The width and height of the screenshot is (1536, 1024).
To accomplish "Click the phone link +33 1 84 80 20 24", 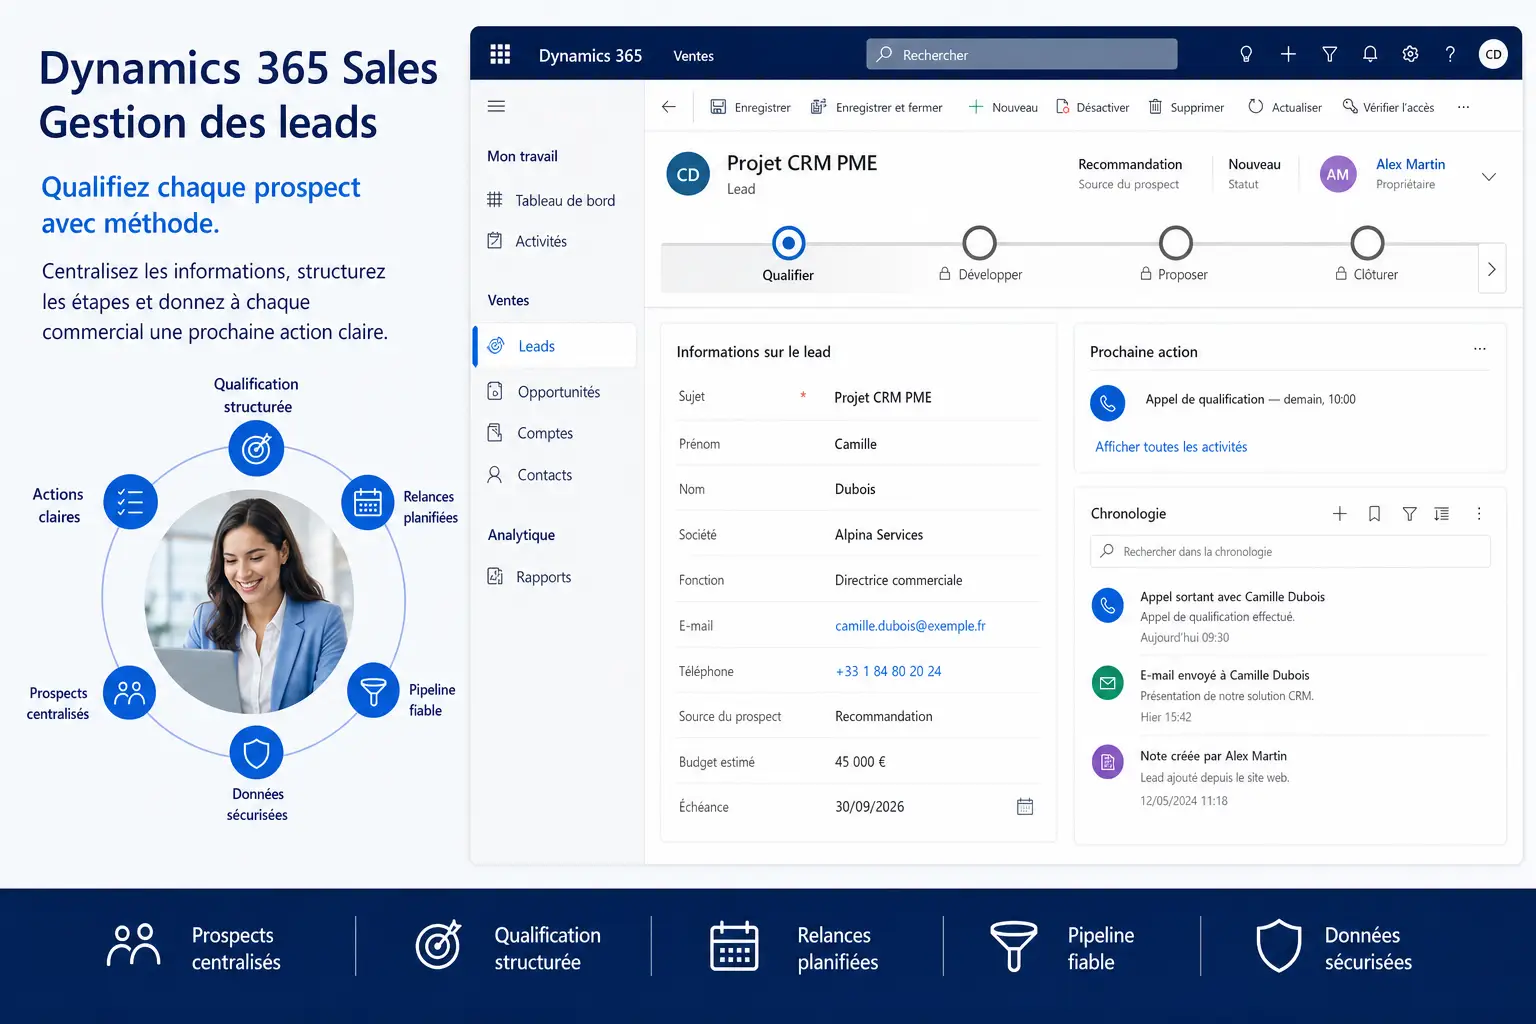I will pyautogui.click(x=888, y=671).
